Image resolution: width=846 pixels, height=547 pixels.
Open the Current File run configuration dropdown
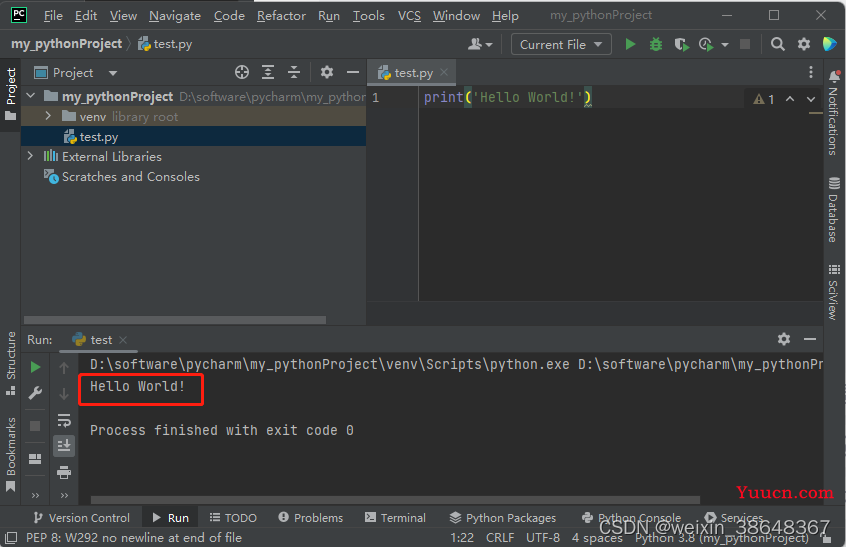point(561,44)
